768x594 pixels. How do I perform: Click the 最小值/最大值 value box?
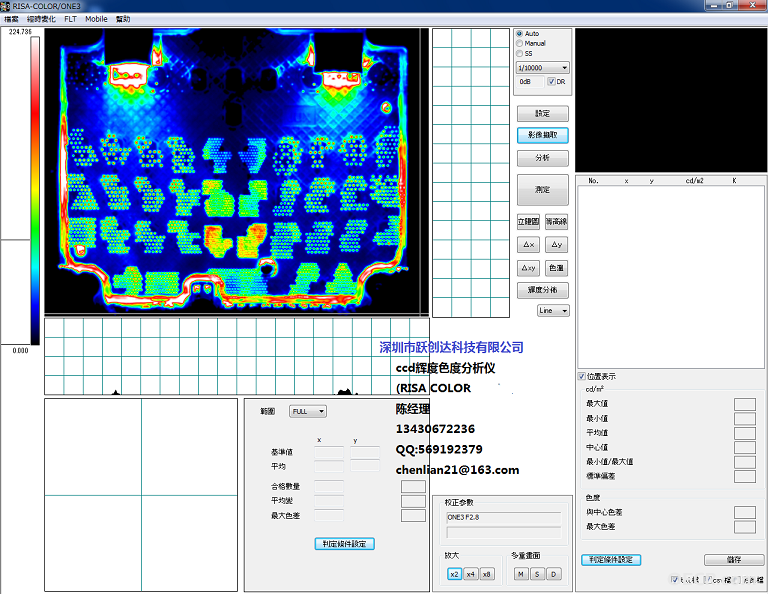pos(744,462)
